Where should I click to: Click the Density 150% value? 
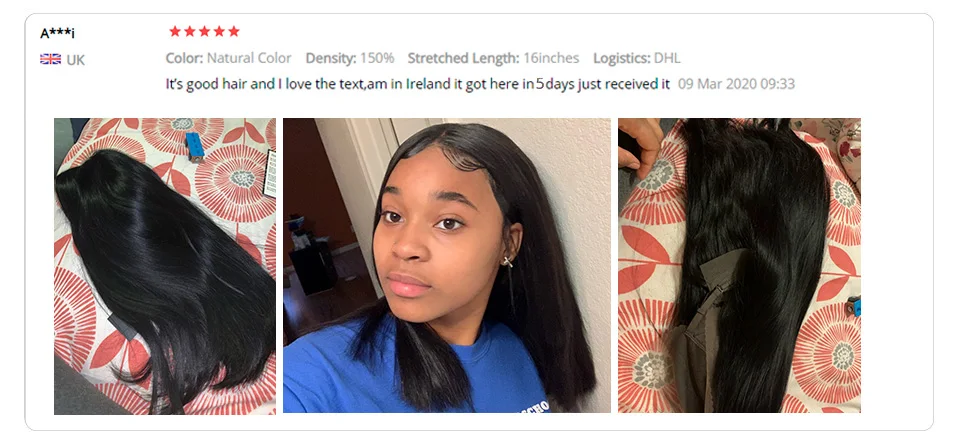coord(377,58)
